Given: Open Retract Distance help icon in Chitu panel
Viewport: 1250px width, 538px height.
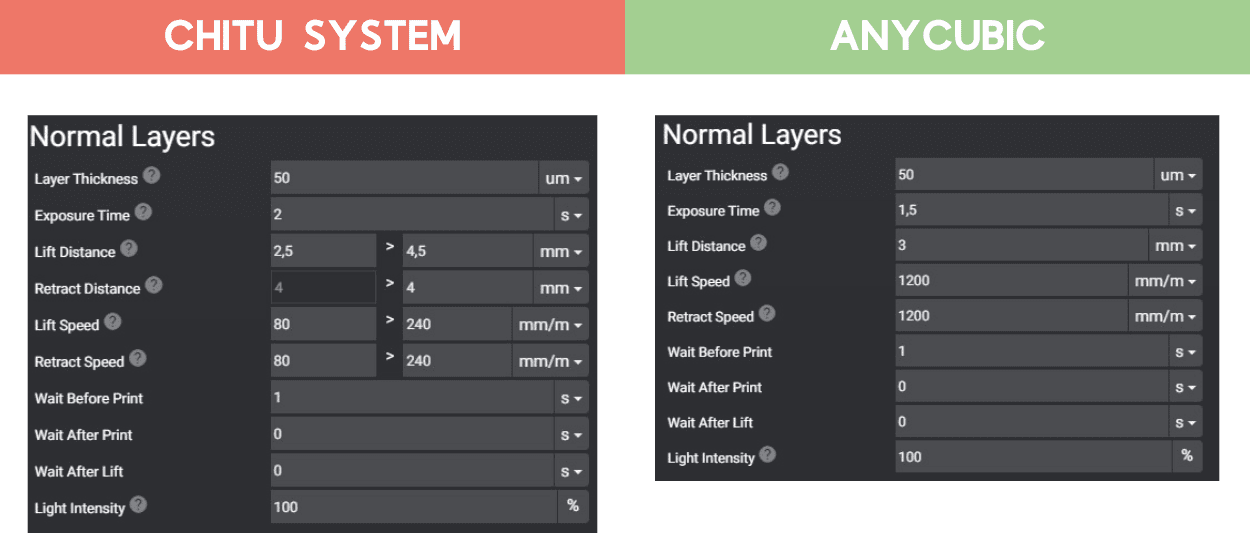Looking at the screenshot, I should [x=153, y=285].
